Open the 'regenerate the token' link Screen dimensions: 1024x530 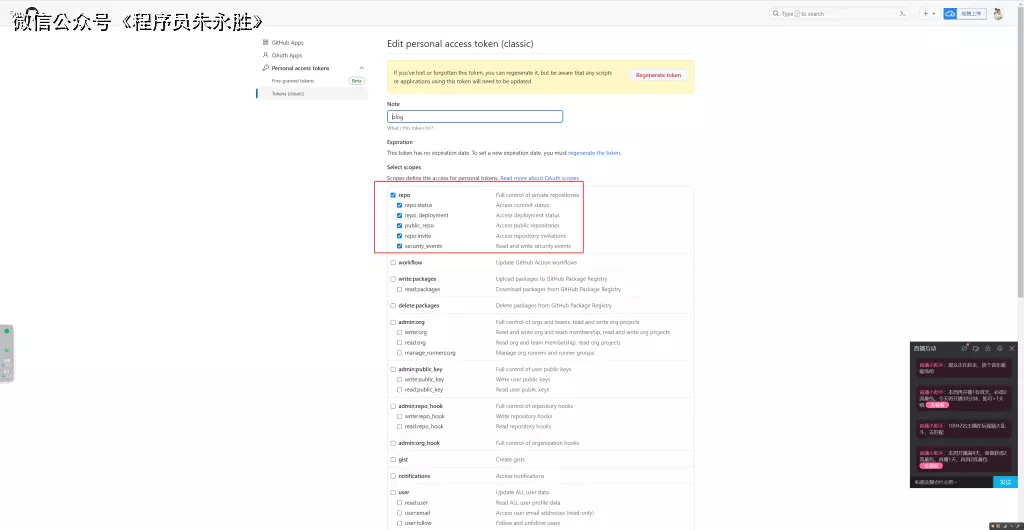tap(594, 153)
